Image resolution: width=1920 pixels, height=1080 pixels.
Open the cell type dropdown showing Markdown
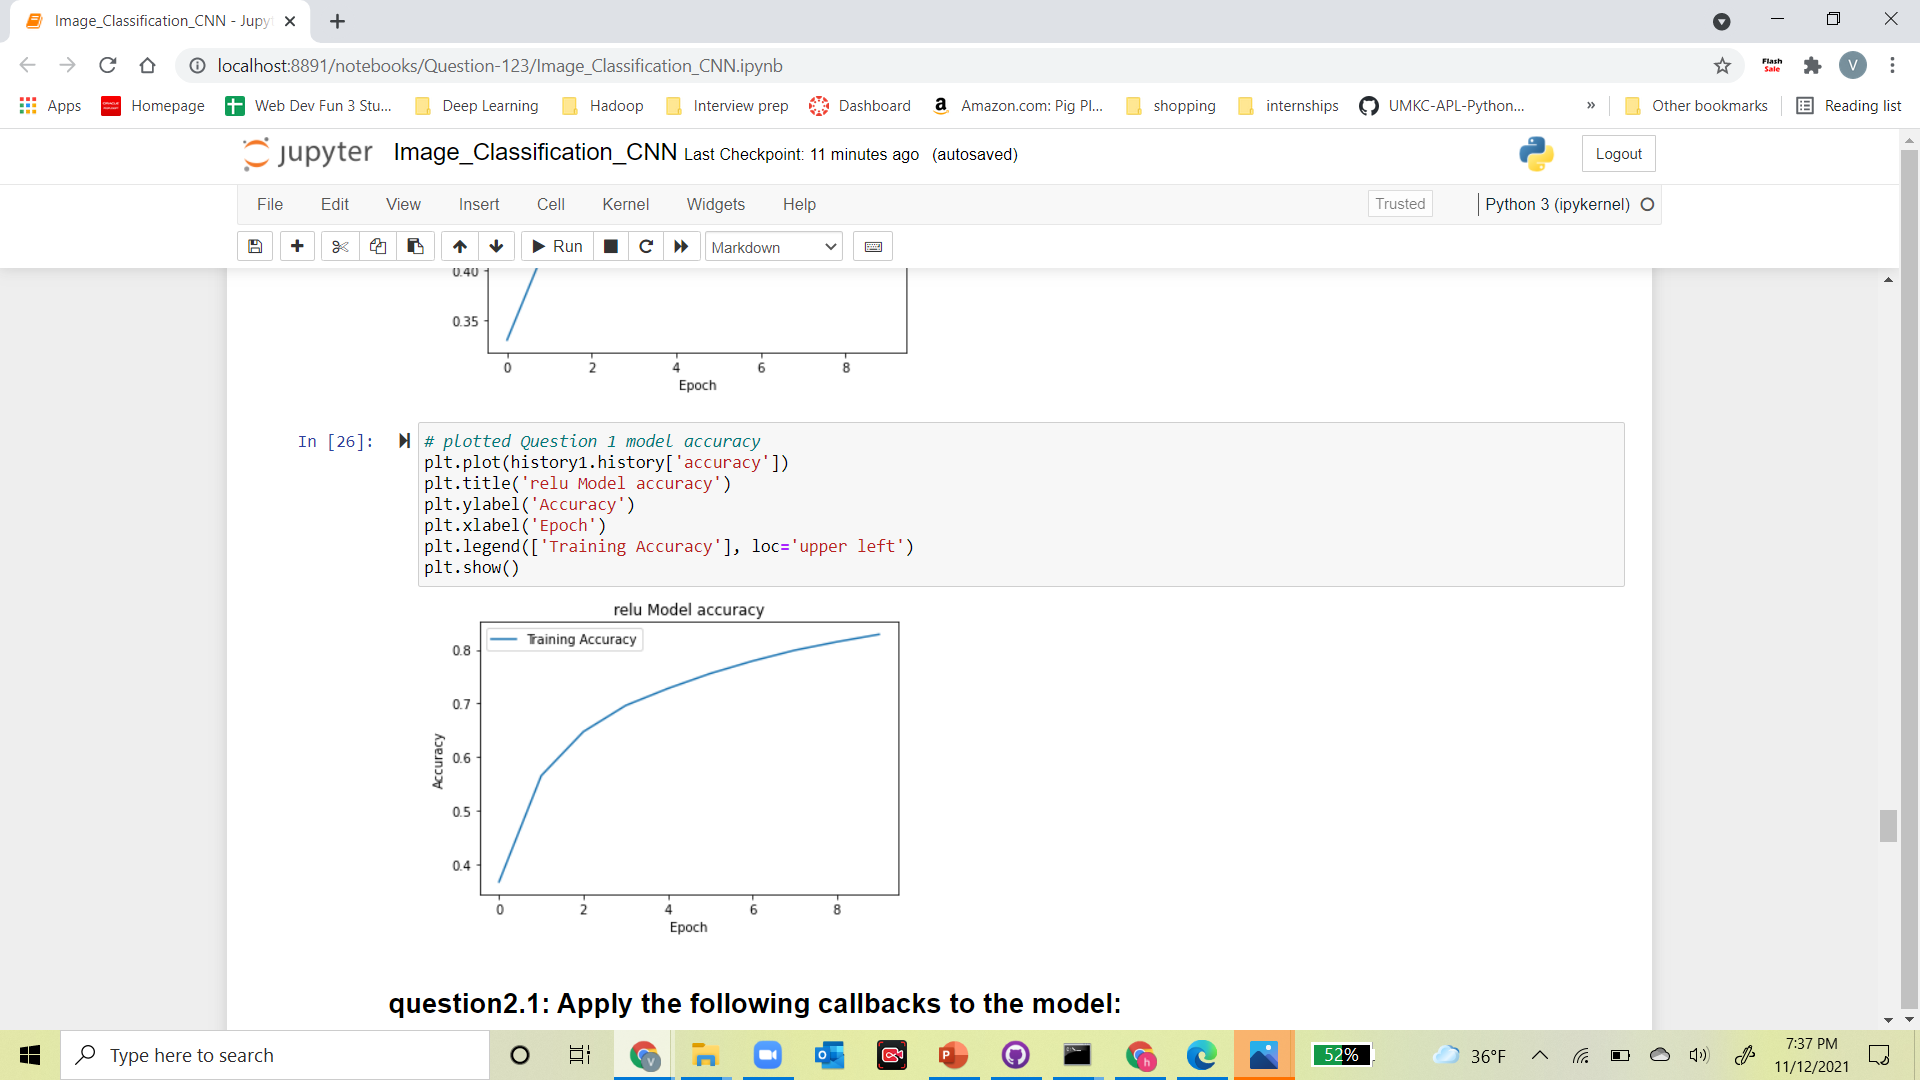tap(772, 246)
